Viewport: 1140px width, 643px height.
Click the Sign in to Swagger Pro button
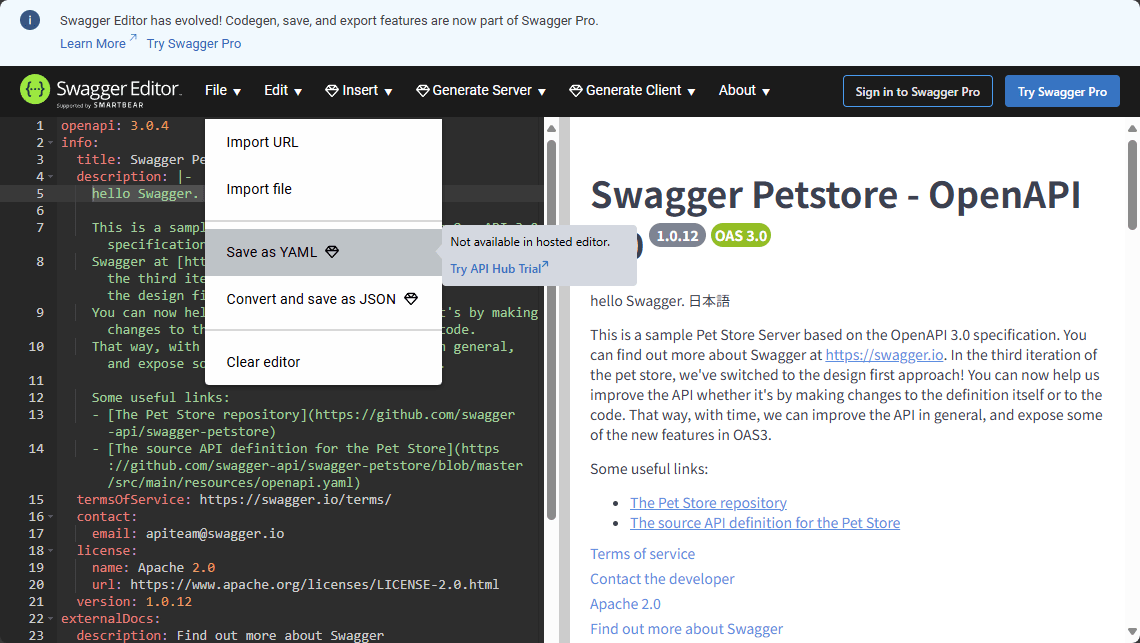pyautogui.click(x=917, y=90)
